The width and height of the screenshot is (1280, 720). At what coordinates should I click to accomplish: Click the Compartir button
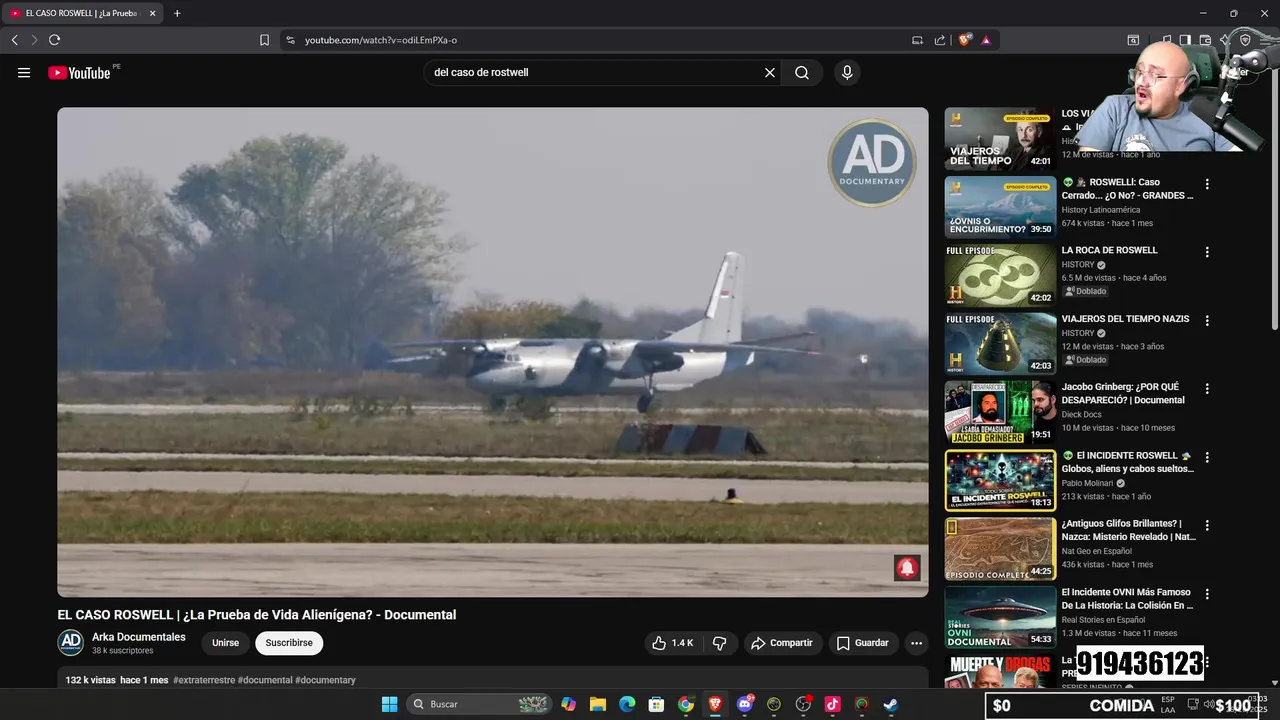783,643
